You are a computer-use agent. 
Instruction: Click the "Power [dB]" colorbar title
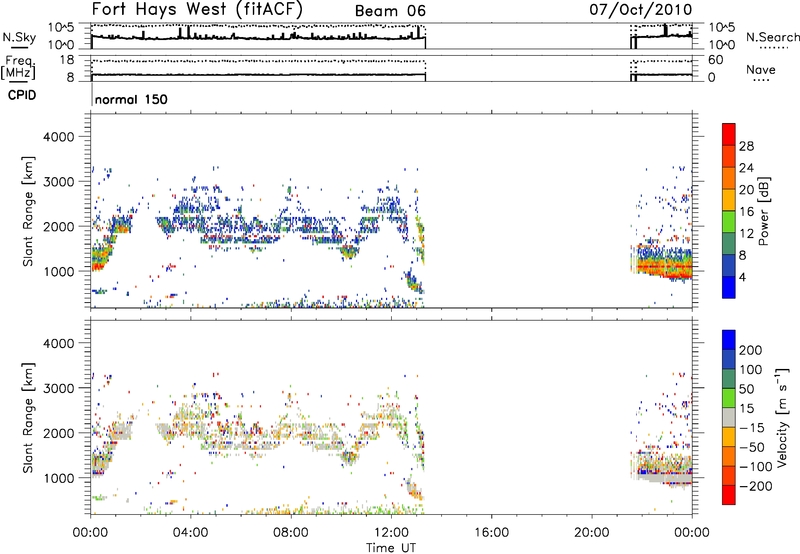click(x=764, y=211)
